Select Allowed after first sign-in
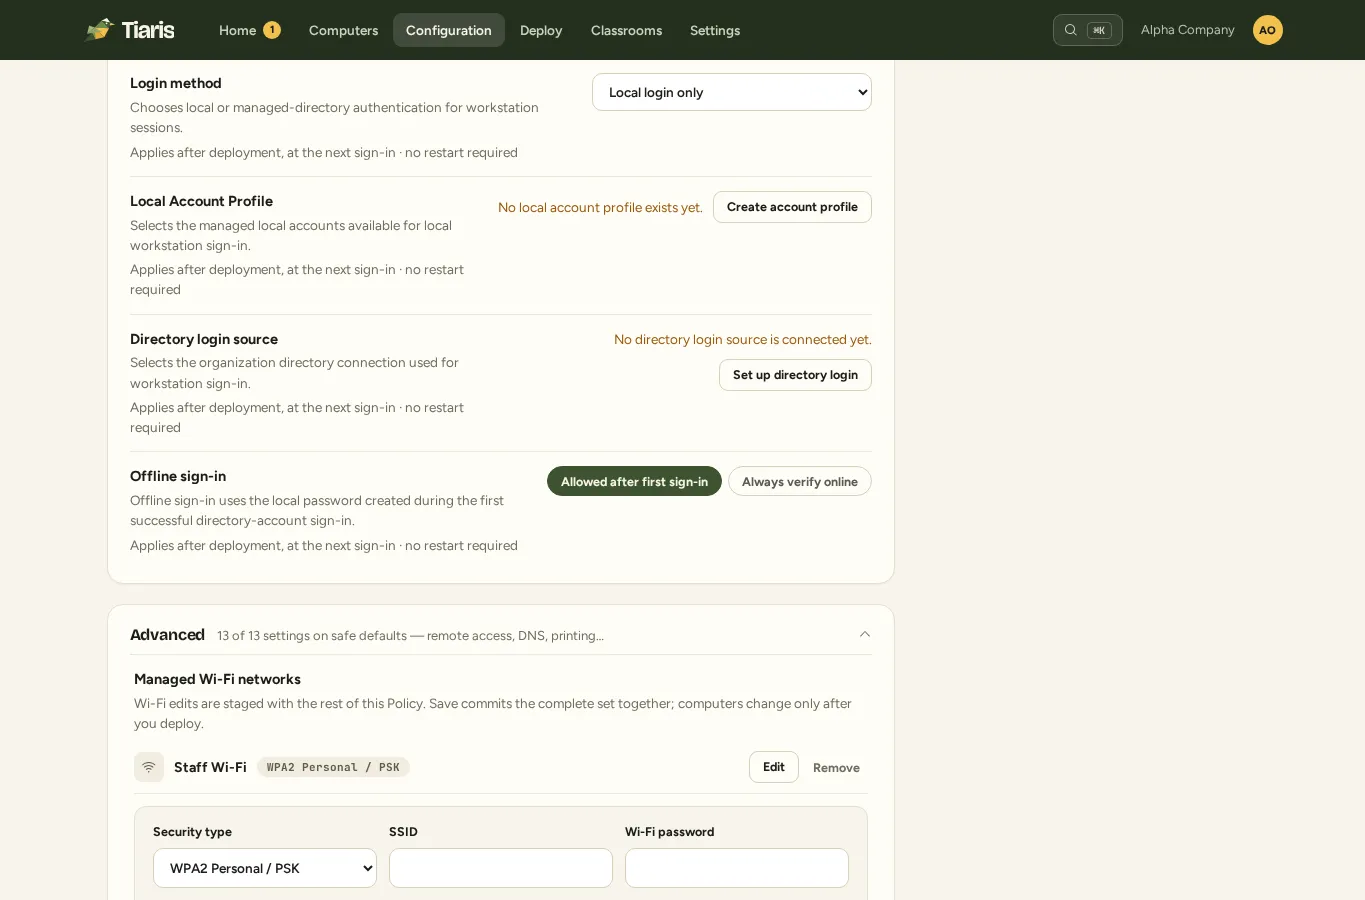The height and width of the screenshot is (900, 1365). tap(634, 481)
